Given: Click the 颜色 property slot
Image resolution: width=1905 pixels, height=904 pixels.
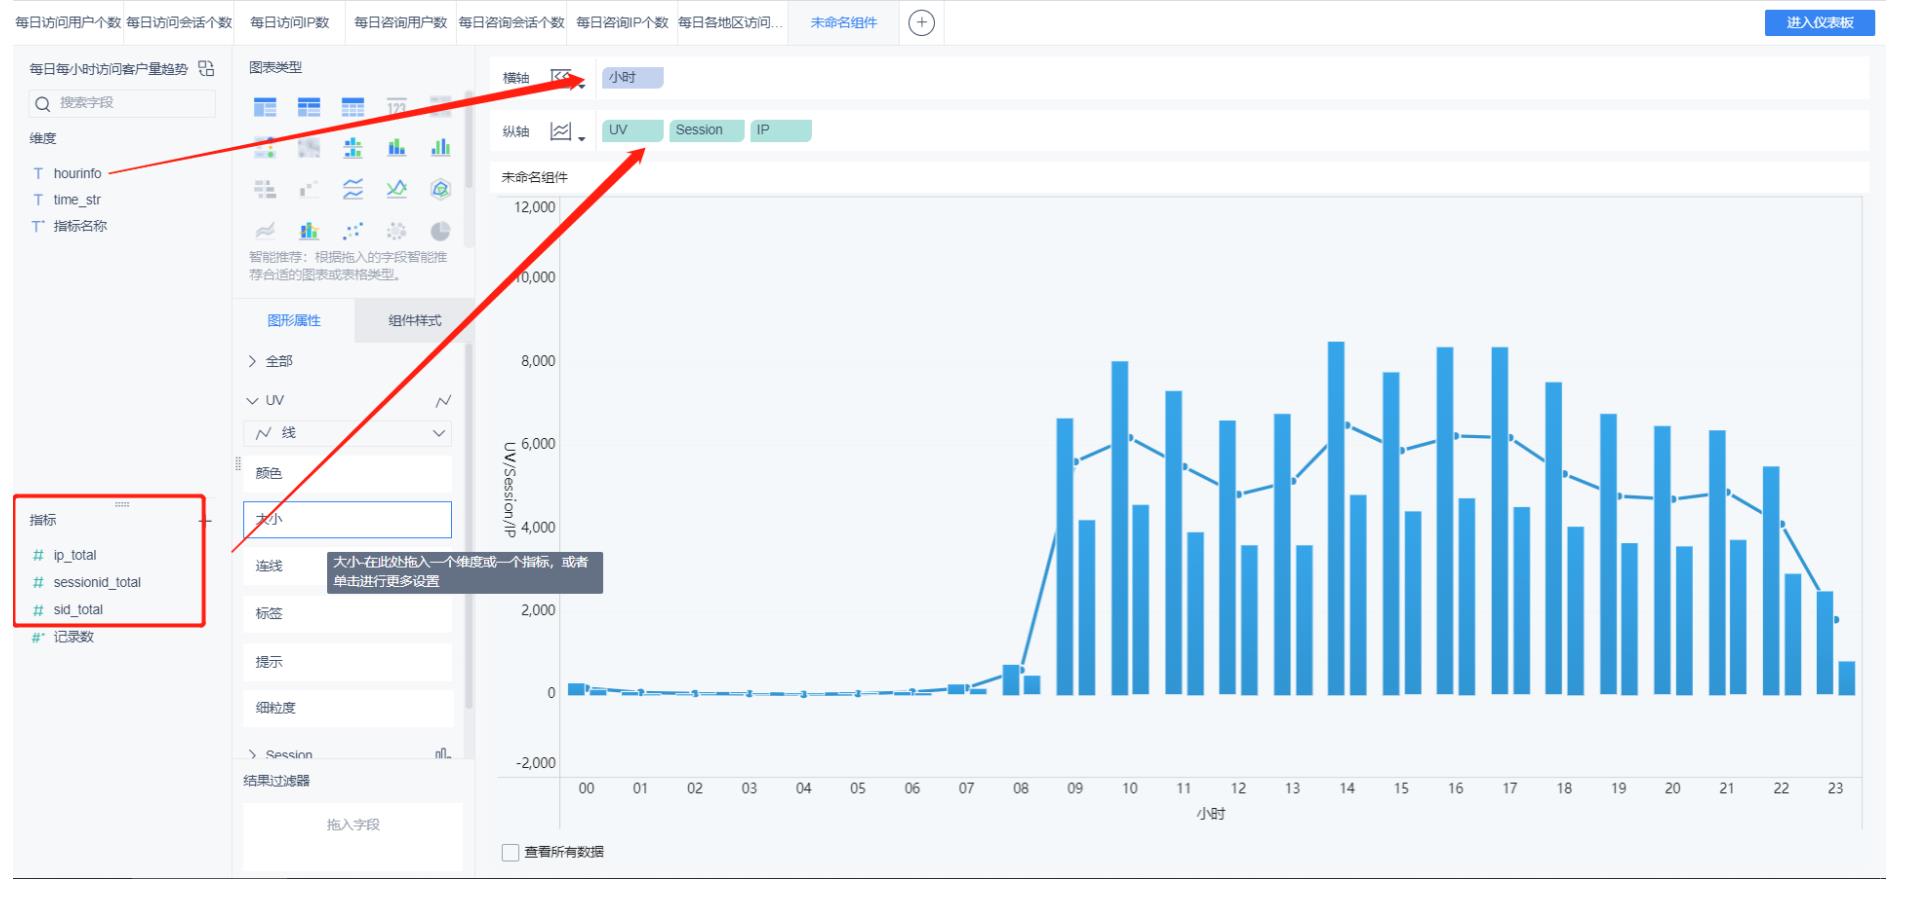Looking at the screenshot, I should point(347,473).
